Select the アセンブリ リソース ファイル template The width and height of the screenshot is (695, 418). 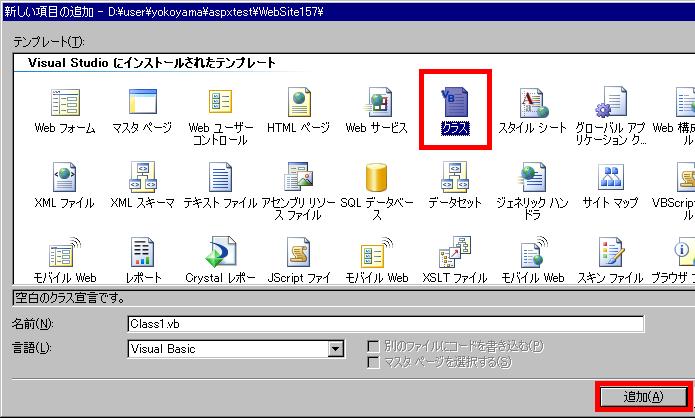click(x=299, y=176)
